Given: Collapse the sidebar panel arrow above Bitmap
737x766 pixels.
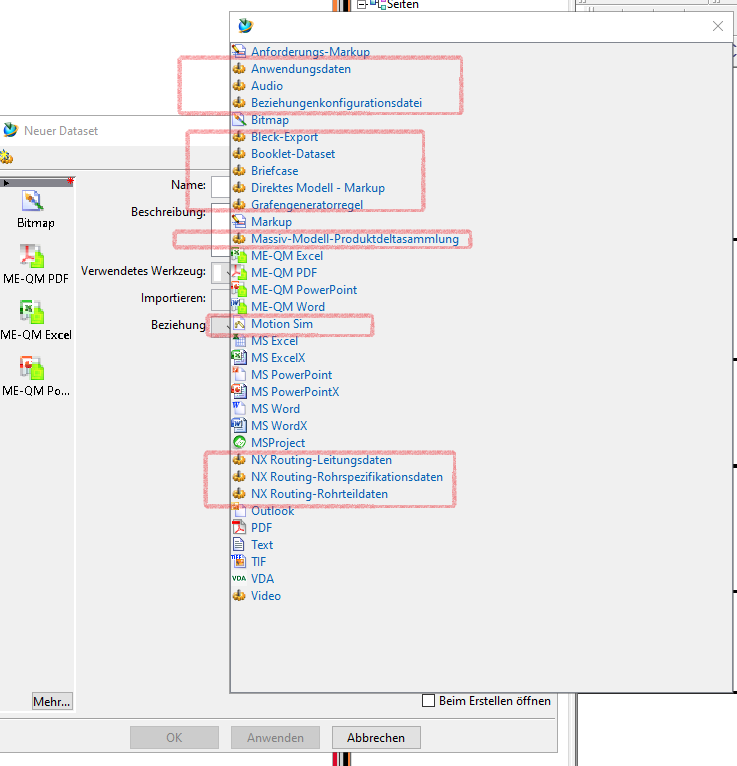Looking at the screenshot, I should pyautogui.click(x=6, y=183).
